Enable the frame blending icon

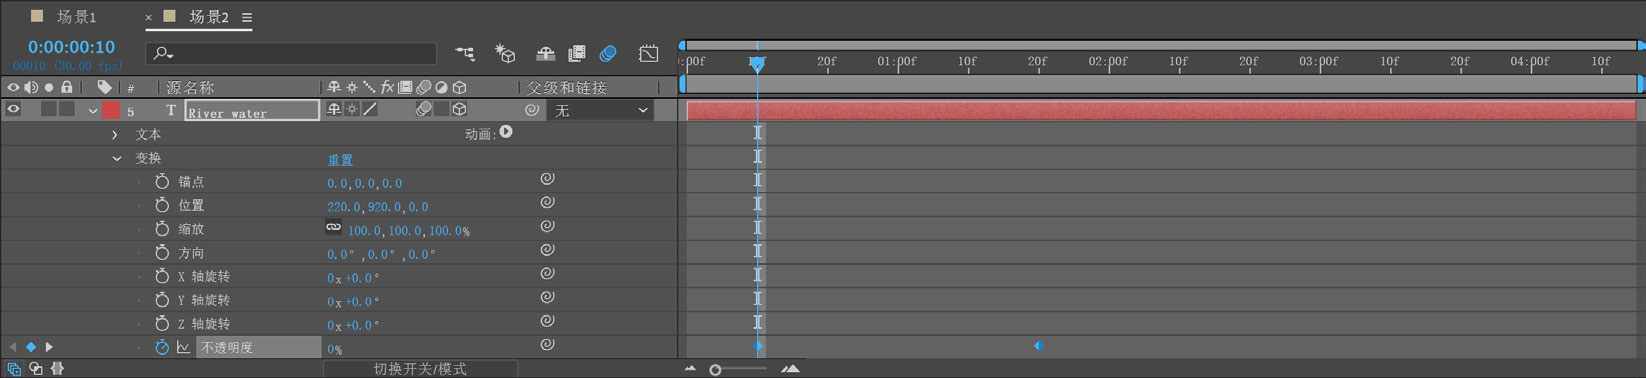[x=577, y=53]
